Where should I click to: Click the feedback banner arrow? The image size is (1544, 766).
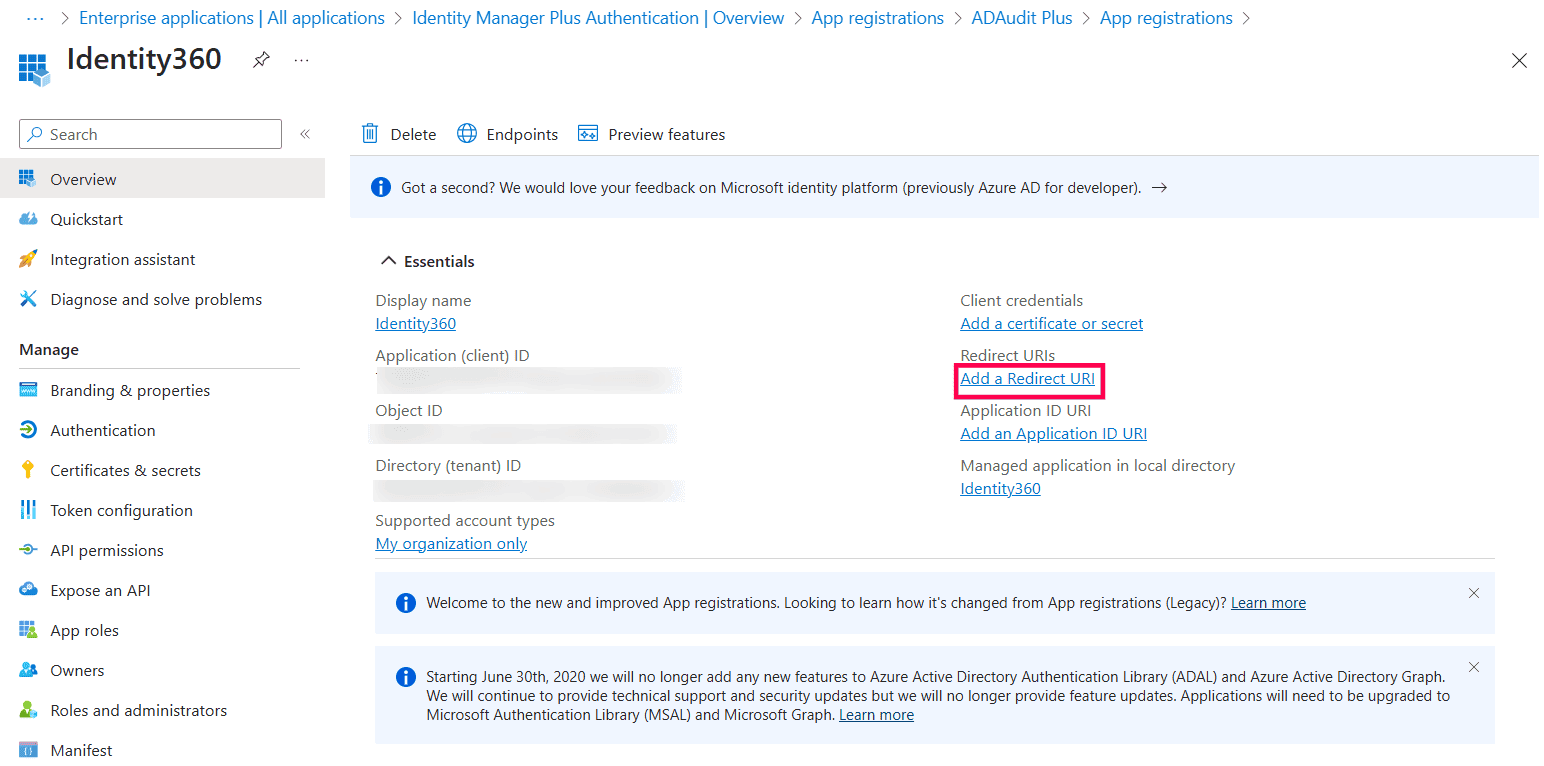coord(1159,187)
